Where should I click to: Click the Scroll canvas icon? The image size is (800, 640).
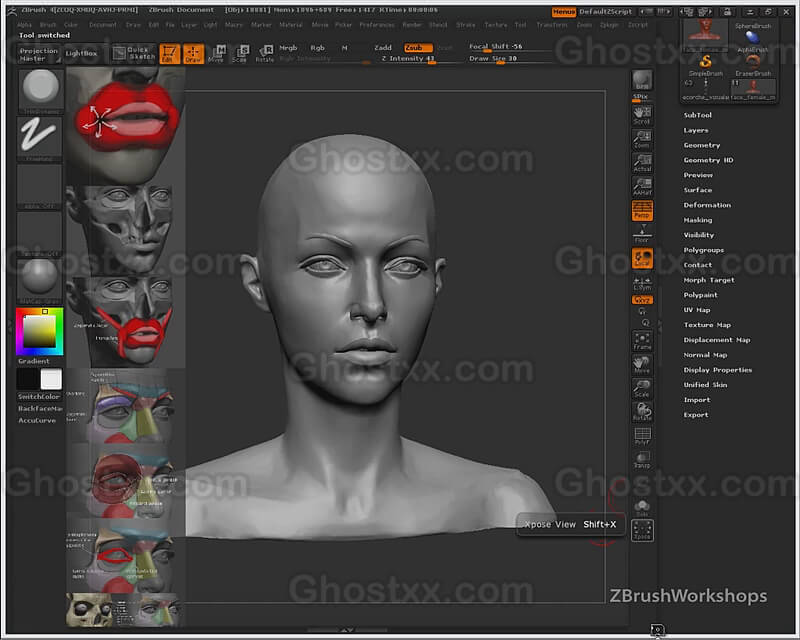point(642,116)
